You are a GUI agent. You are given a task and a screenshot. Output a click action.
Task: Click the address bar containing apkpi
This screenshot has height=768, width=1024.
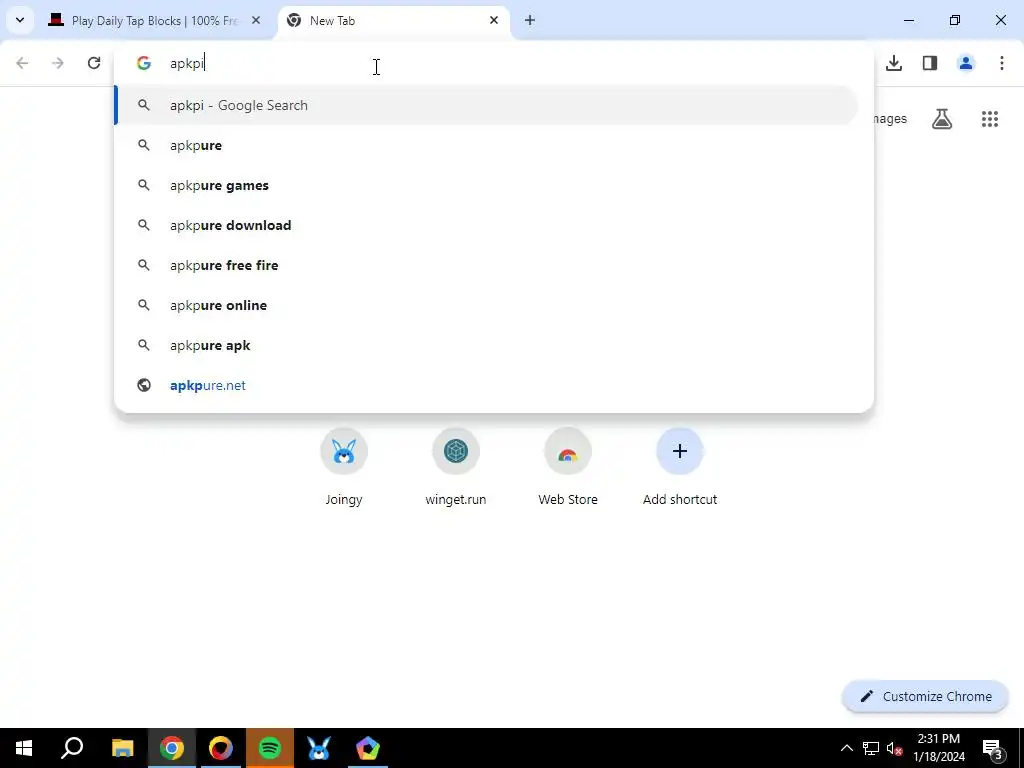pyautogui.click(x=494, y=63)
